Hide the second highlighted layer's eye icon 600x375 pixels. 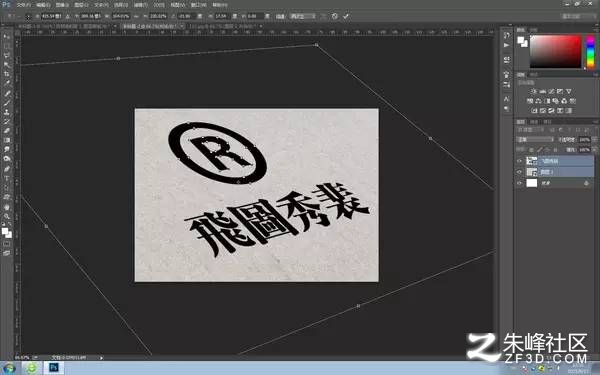point(519,172)
